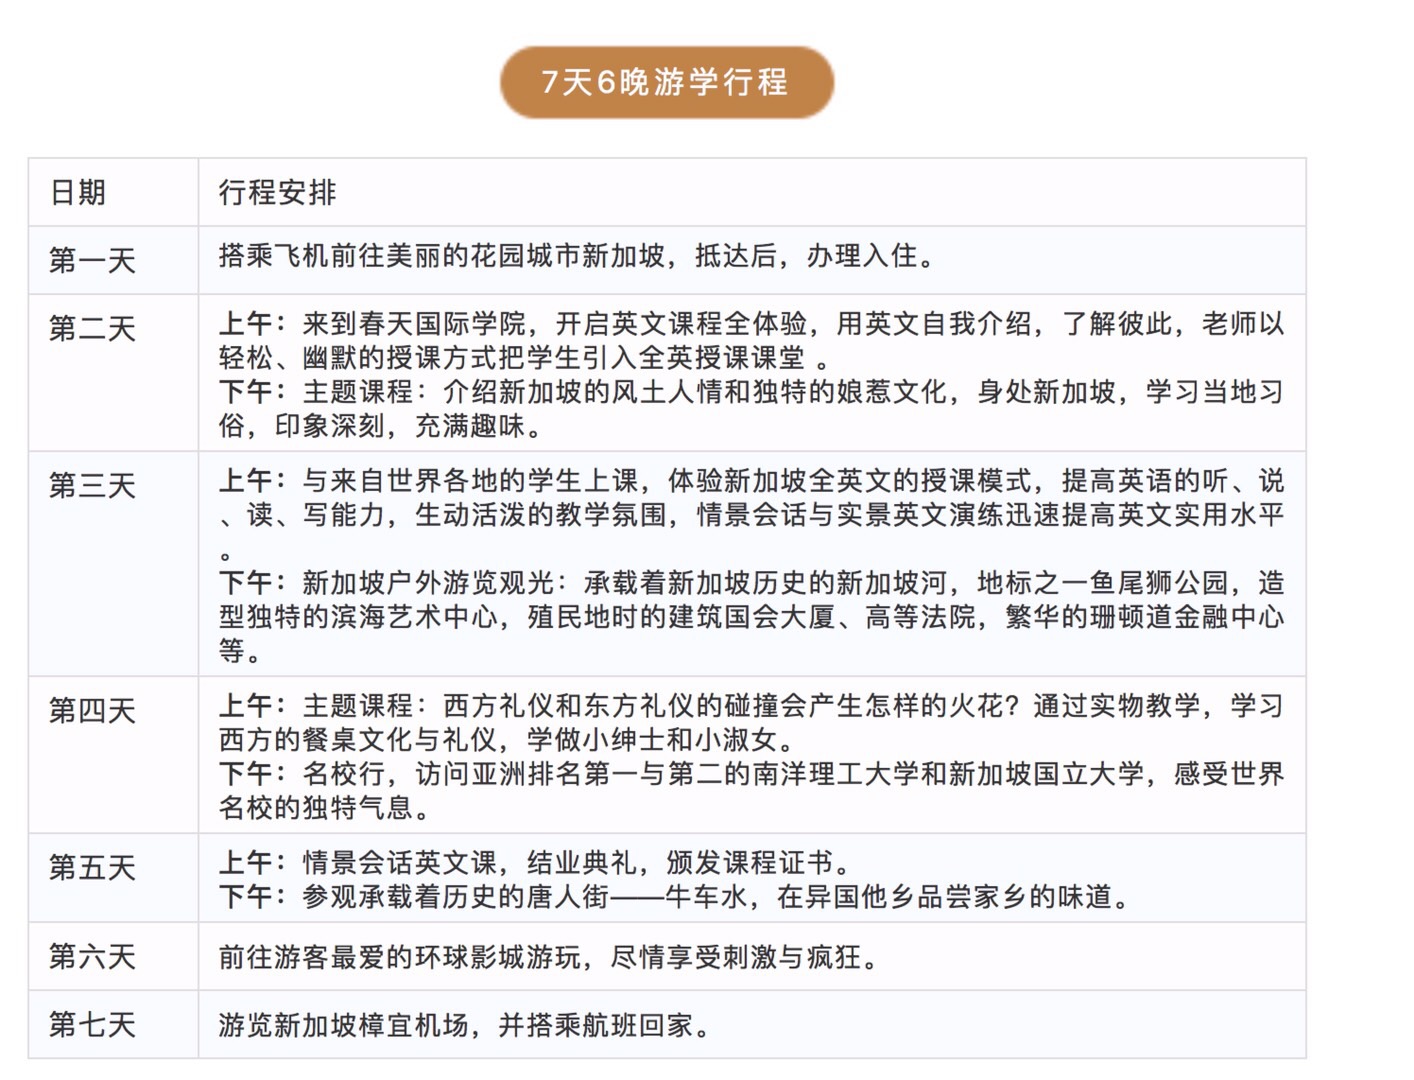The width and height of the screenshot is (1414, 1080).
Task: Click the 娘惹文化 afternoon line in day two
Action: pos(750,392)
